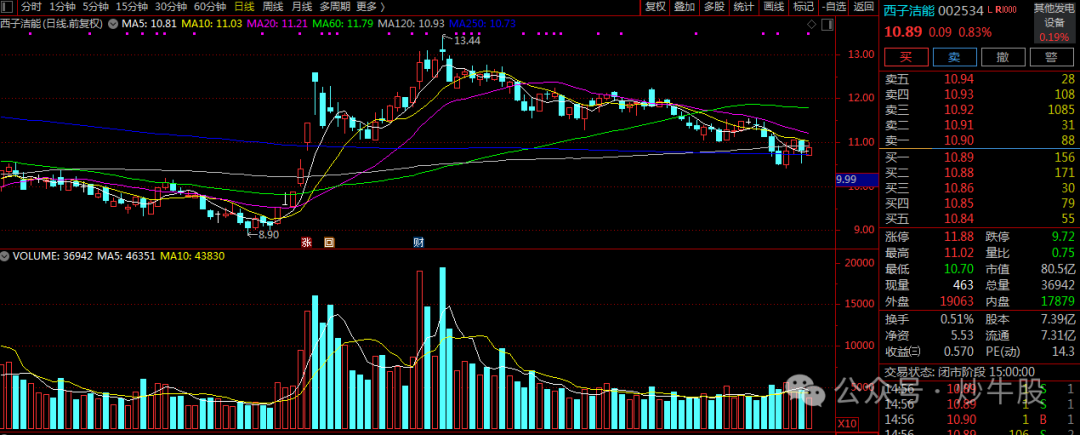This screenshot has height=435, width=1080.
Task: Click the stock code 002534
Action: (x=961, y=10)
